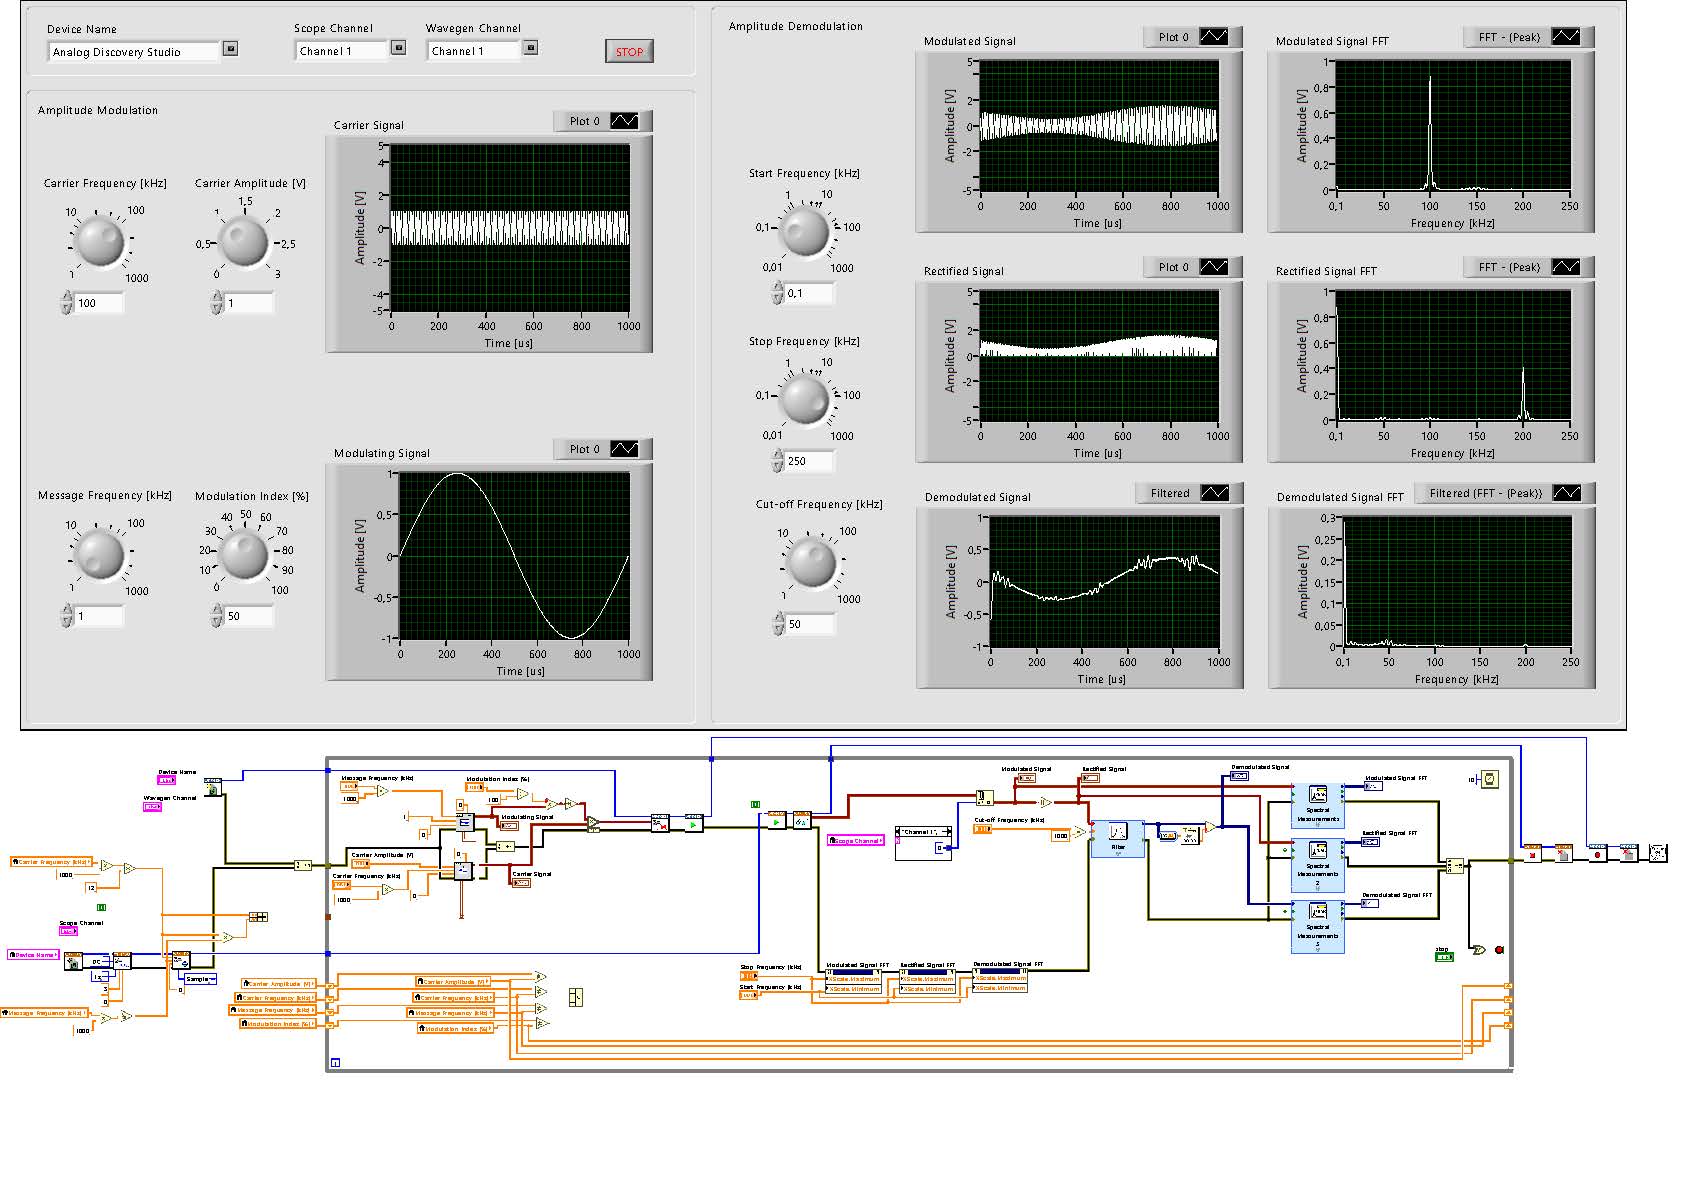Select the Spectral Measurements 2 block
Viewport: 1684px width, 1191px height.
coord(1318,864)
